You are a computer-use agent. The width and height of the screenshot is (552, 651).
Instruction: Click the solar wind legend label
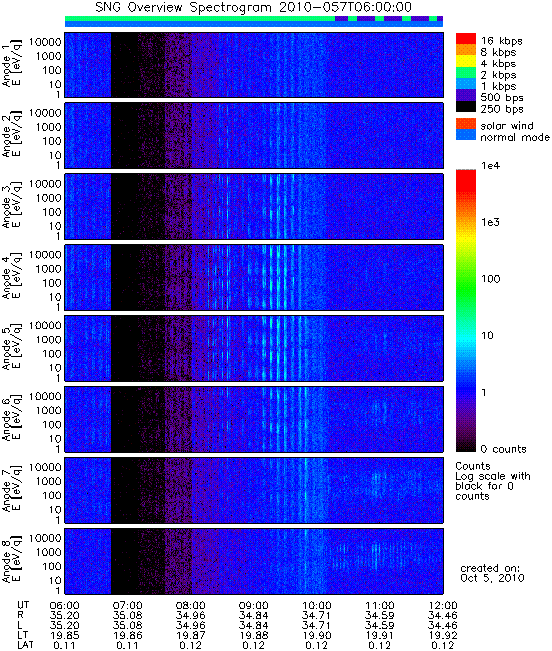click(x=507, y=126)
